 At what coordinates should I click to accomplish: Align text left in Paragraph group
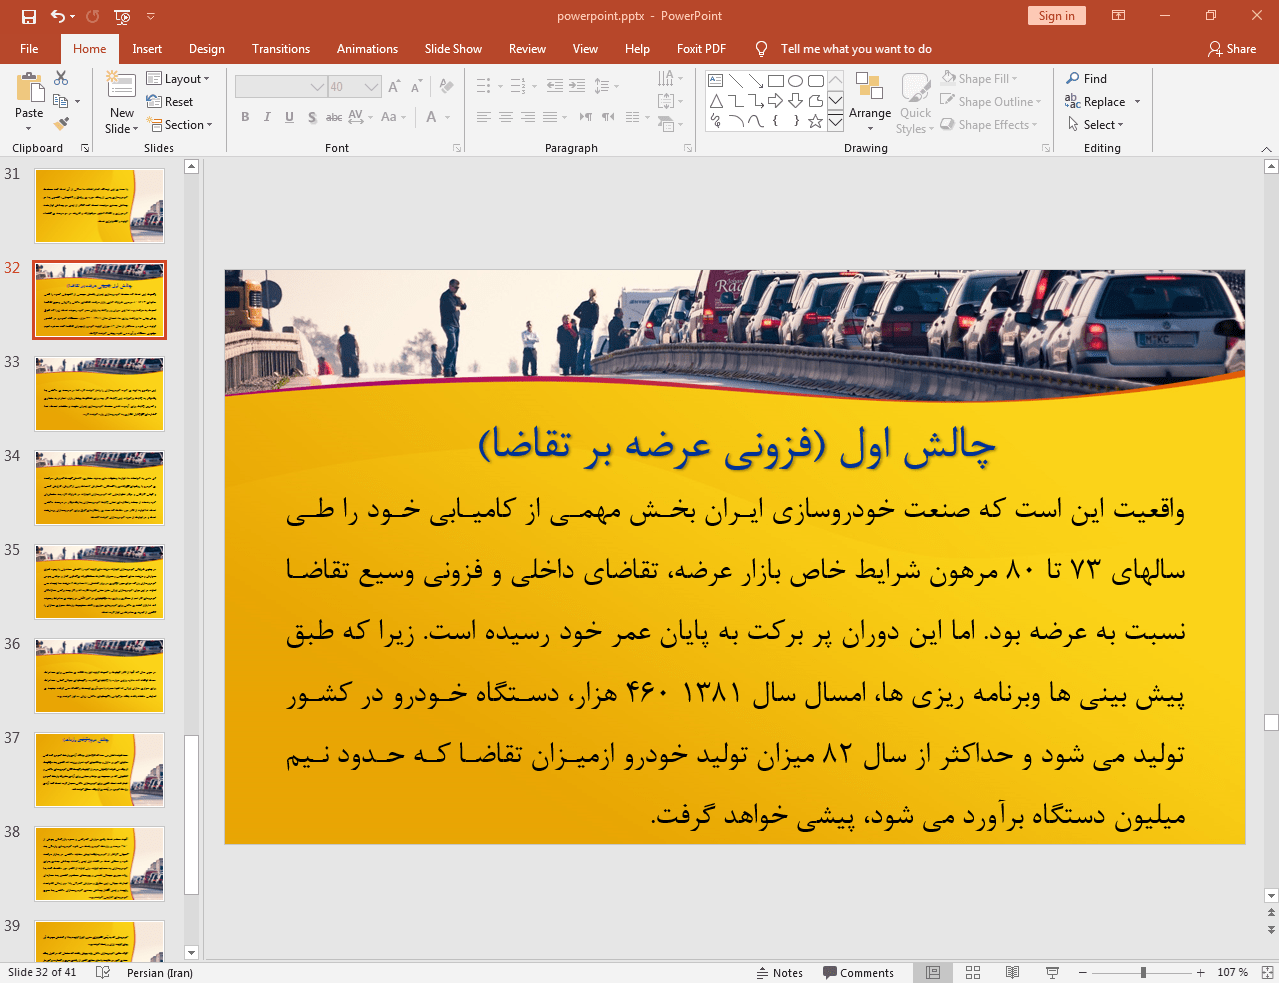click(x=484, y=117)
